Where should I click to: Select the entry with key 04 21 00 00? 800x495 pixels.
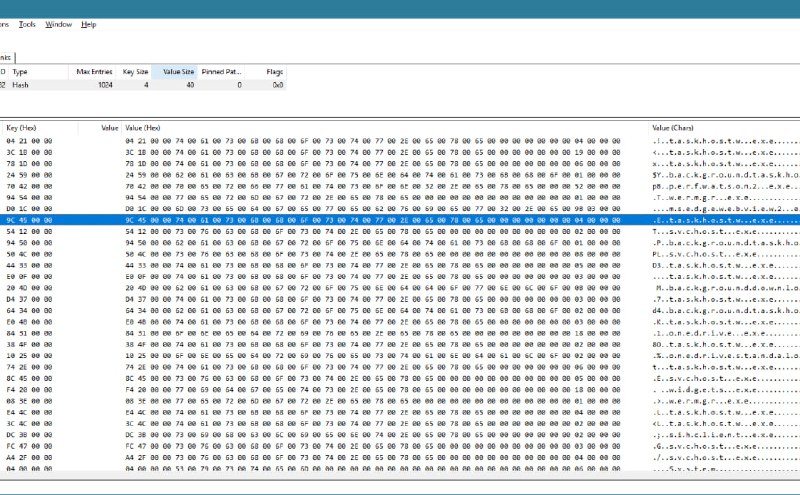click(x=29, y=141)
